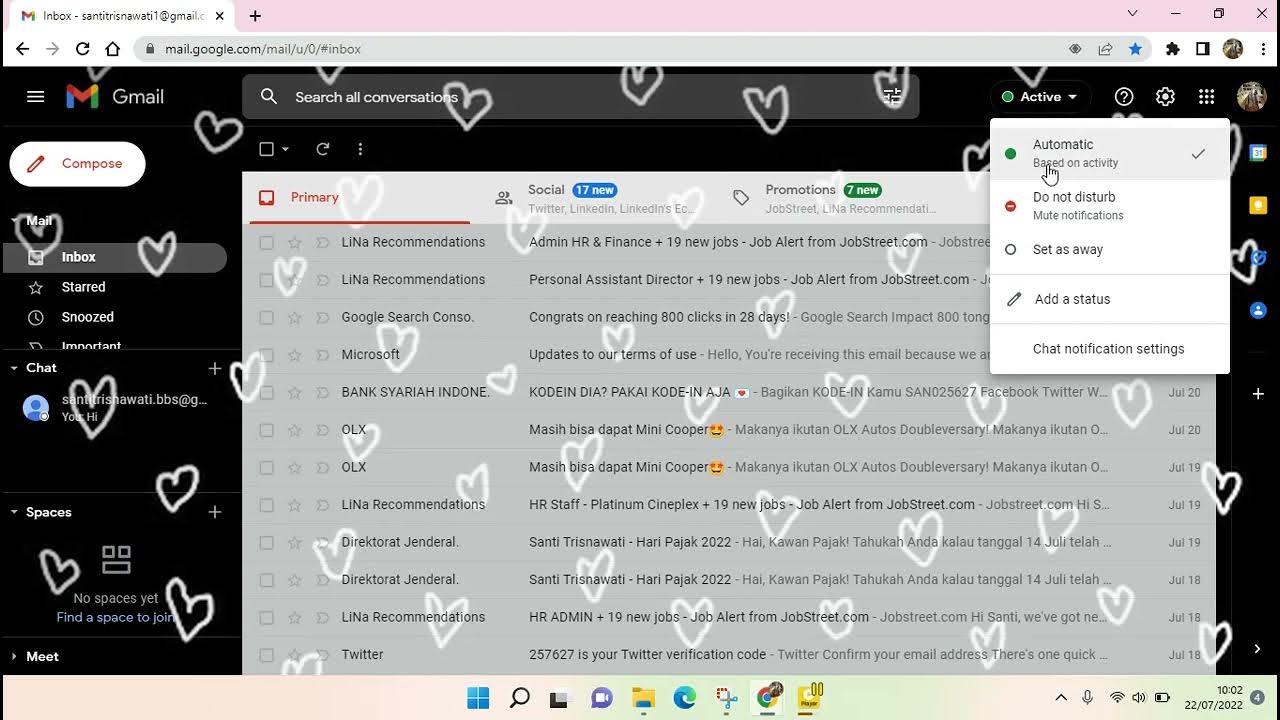Open Google Keep side panel icon
This screenshot has width=1280, height=720.
(1258, 205)
